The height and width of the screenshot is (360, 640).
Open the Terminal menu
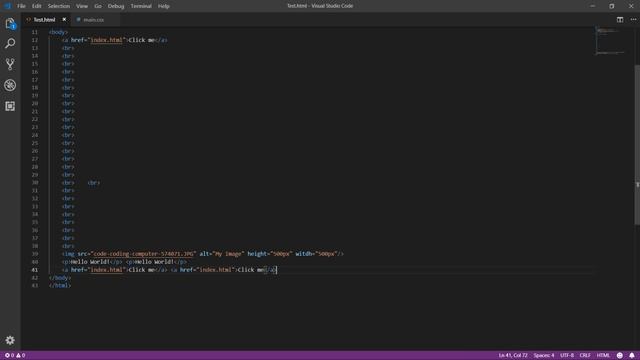141,6
